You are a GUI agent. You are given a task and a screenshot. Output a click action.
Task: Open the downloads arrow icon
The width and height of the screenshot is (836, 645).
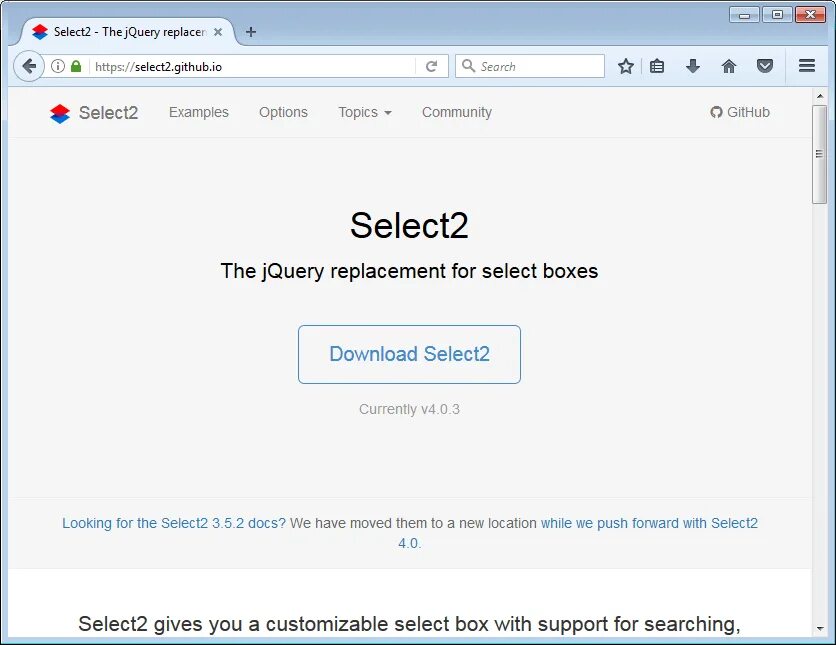[693, 66]
